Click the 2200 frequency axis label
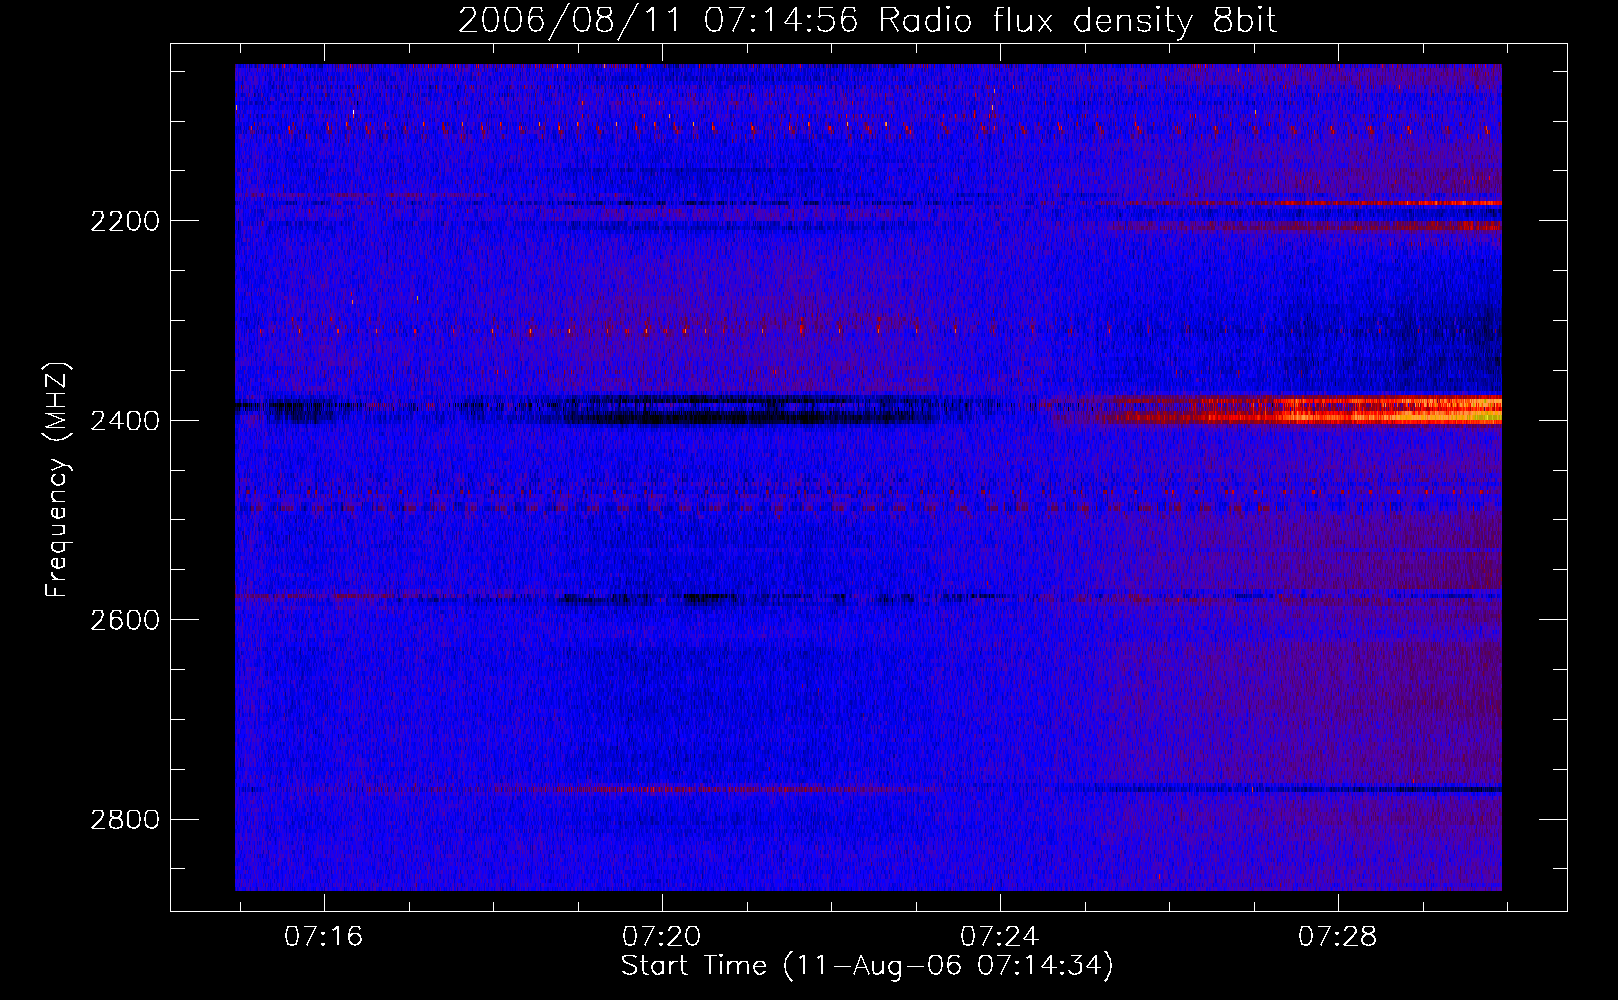Screen dimensions: 1618x1000 point(124,221)
